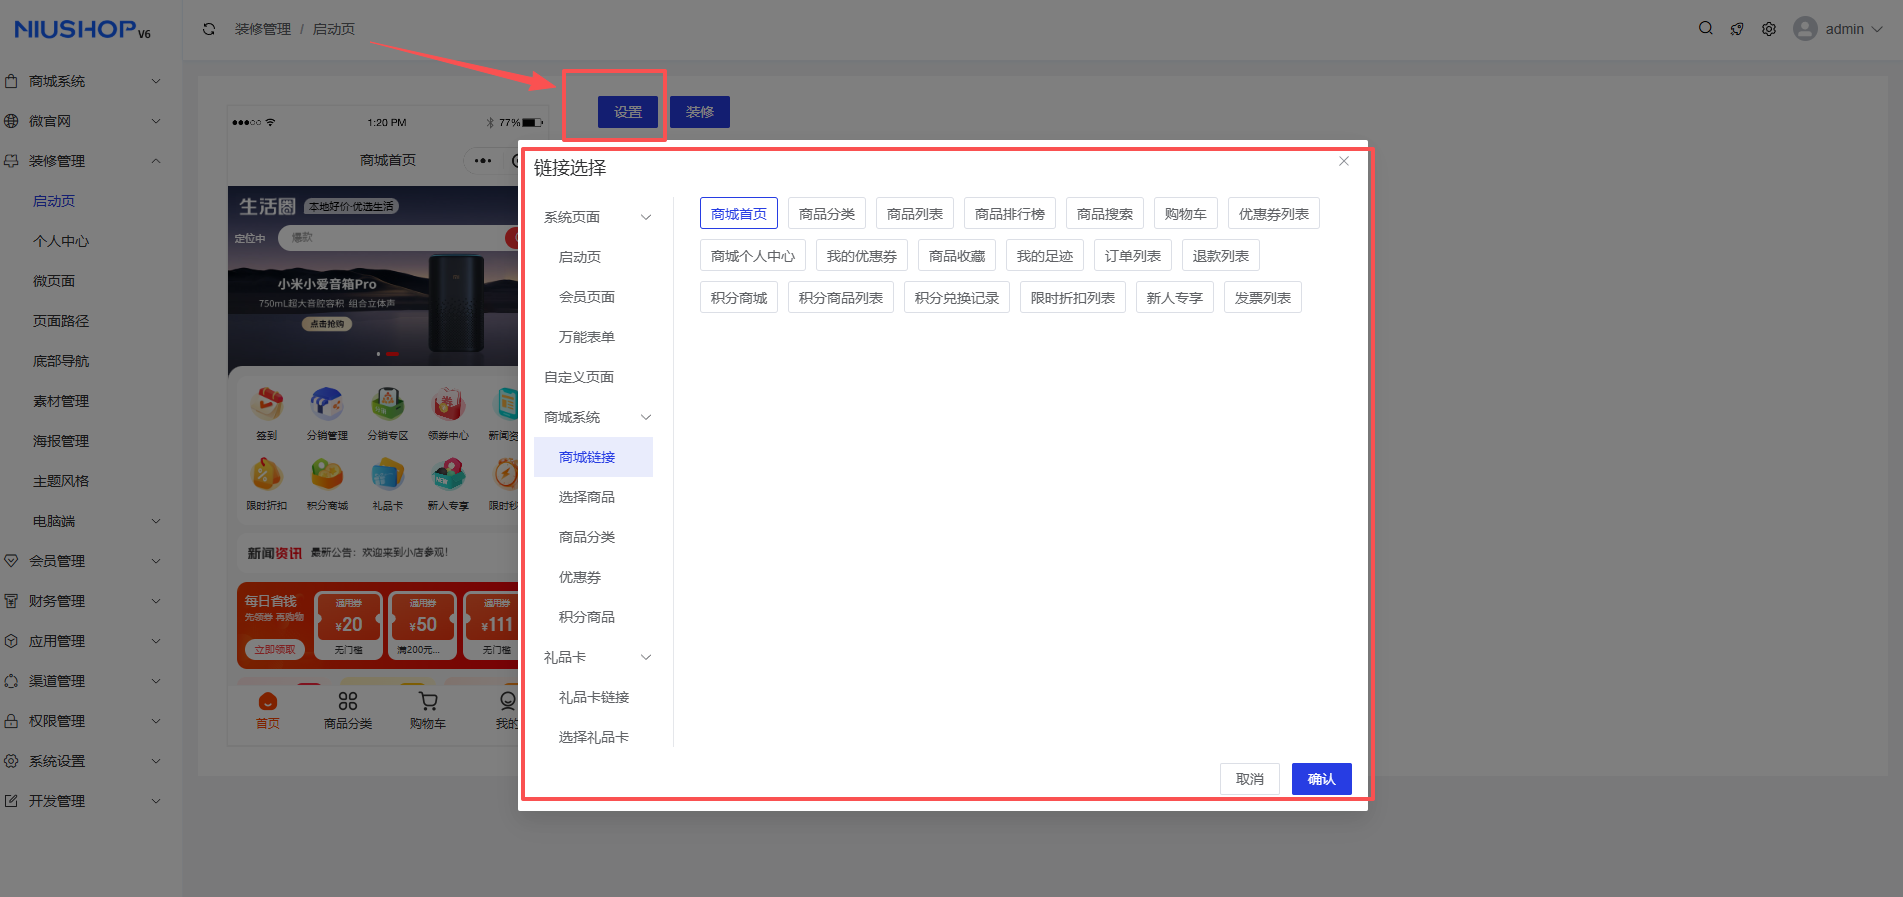Open 个人中心 in the sidebar menu
The width and height of the screenshot is (1903, 897).
61,241
